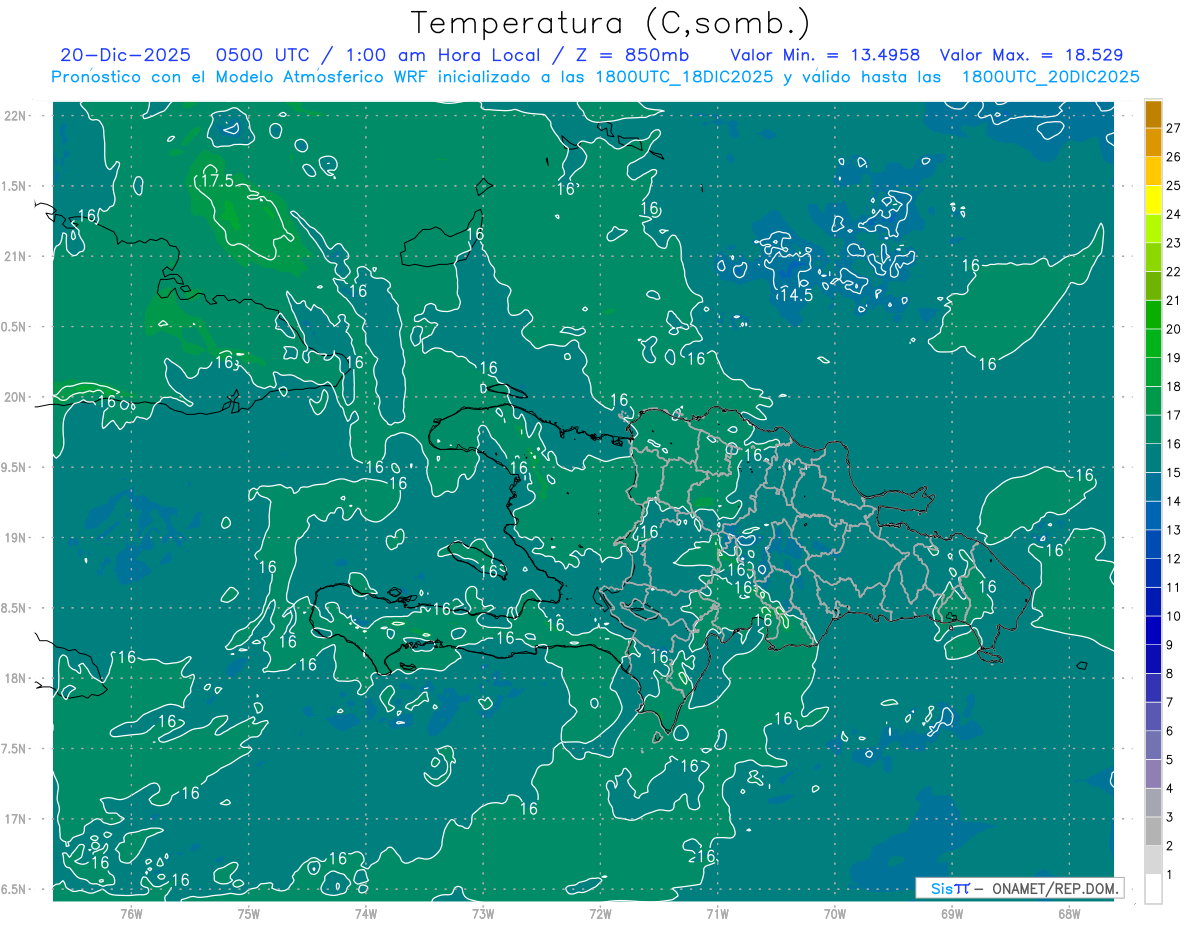Screen dimensions: 1200x927
Task: Click the '72W' longitude label
Action: pyautogui.click(x=600, y=913)
